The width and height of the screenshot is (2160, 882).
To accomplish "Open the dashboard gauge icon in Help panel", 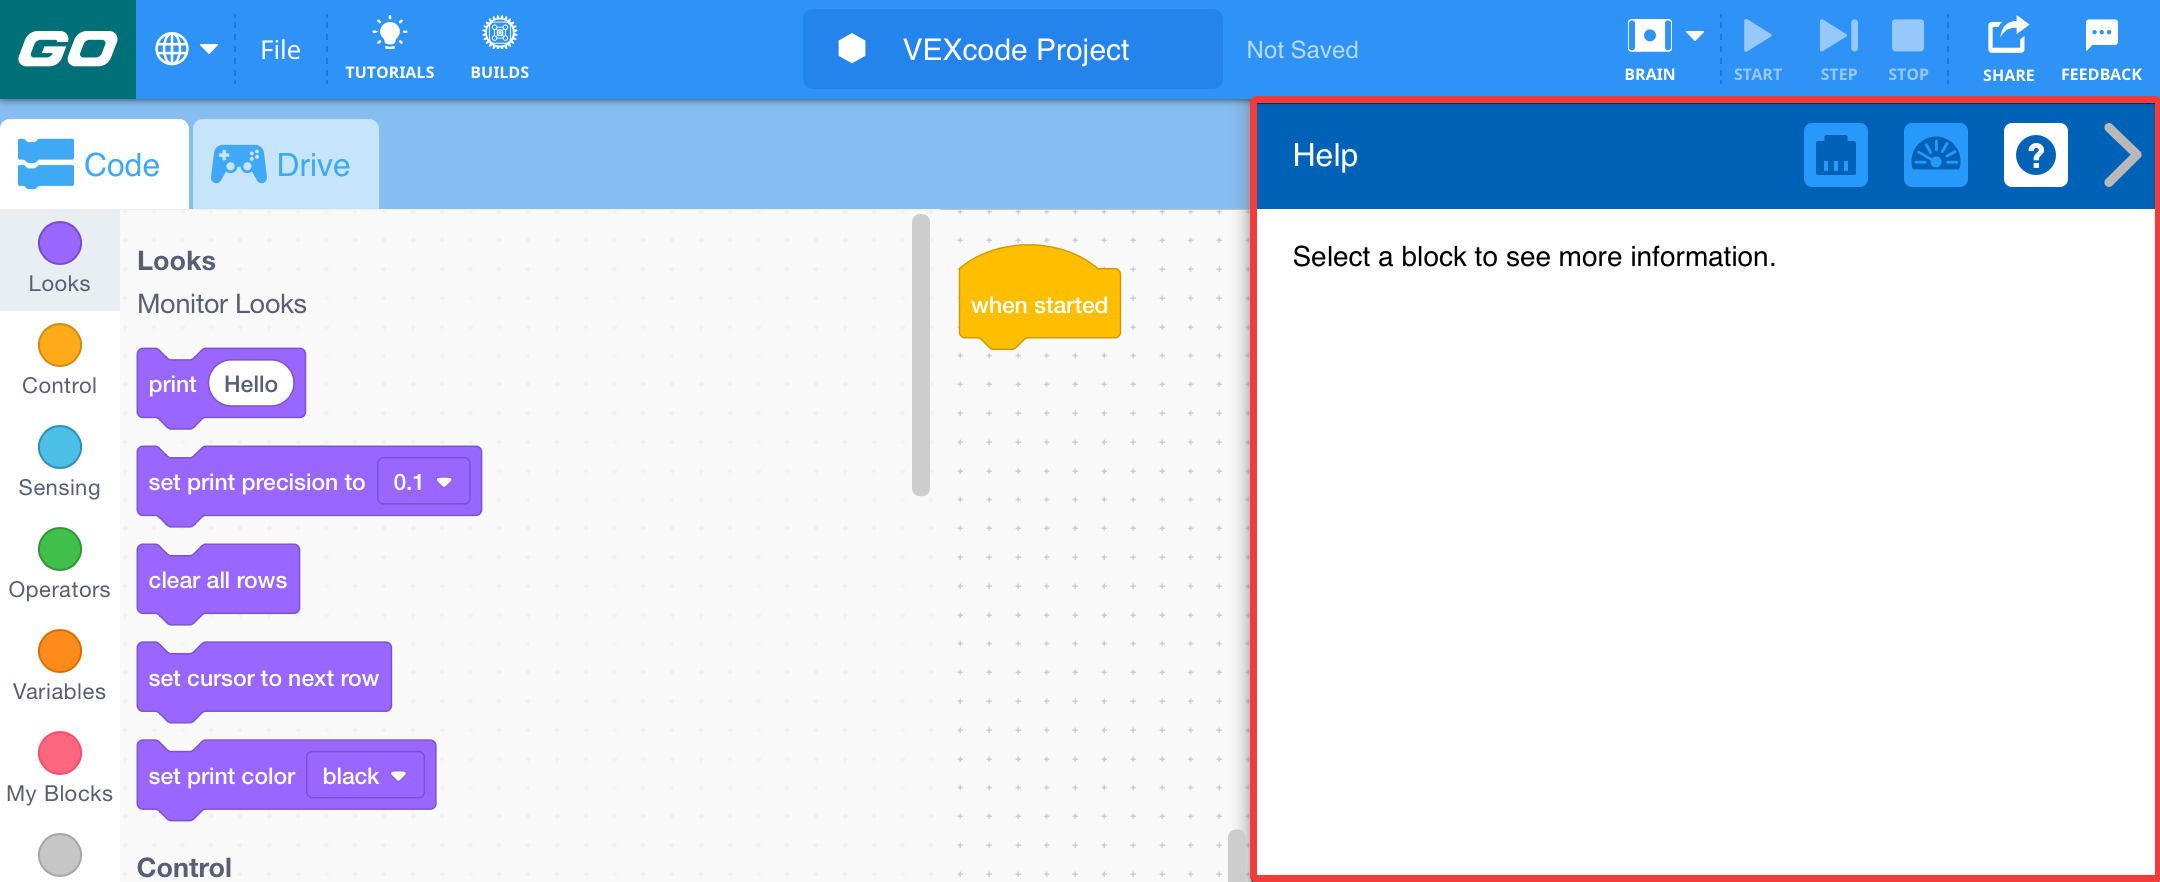I will pyautogui.click(x=1936, y=155).
